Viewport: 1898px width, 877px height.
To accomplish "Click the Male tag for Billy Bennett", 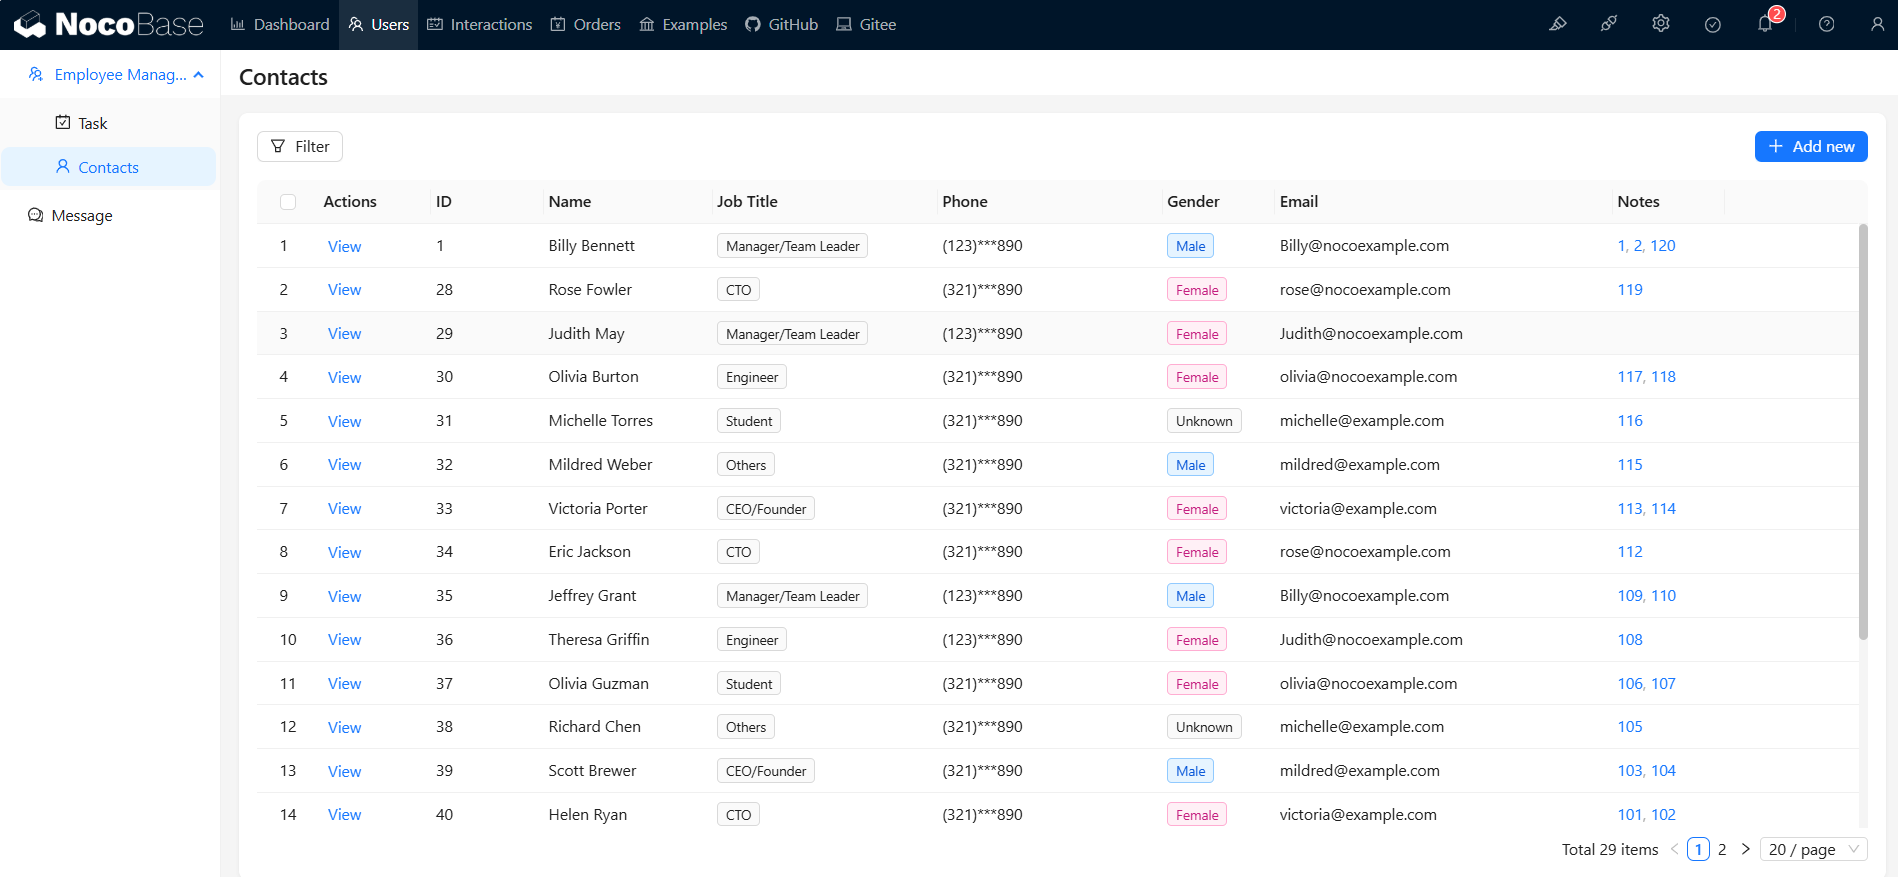I will (1190, 246).
